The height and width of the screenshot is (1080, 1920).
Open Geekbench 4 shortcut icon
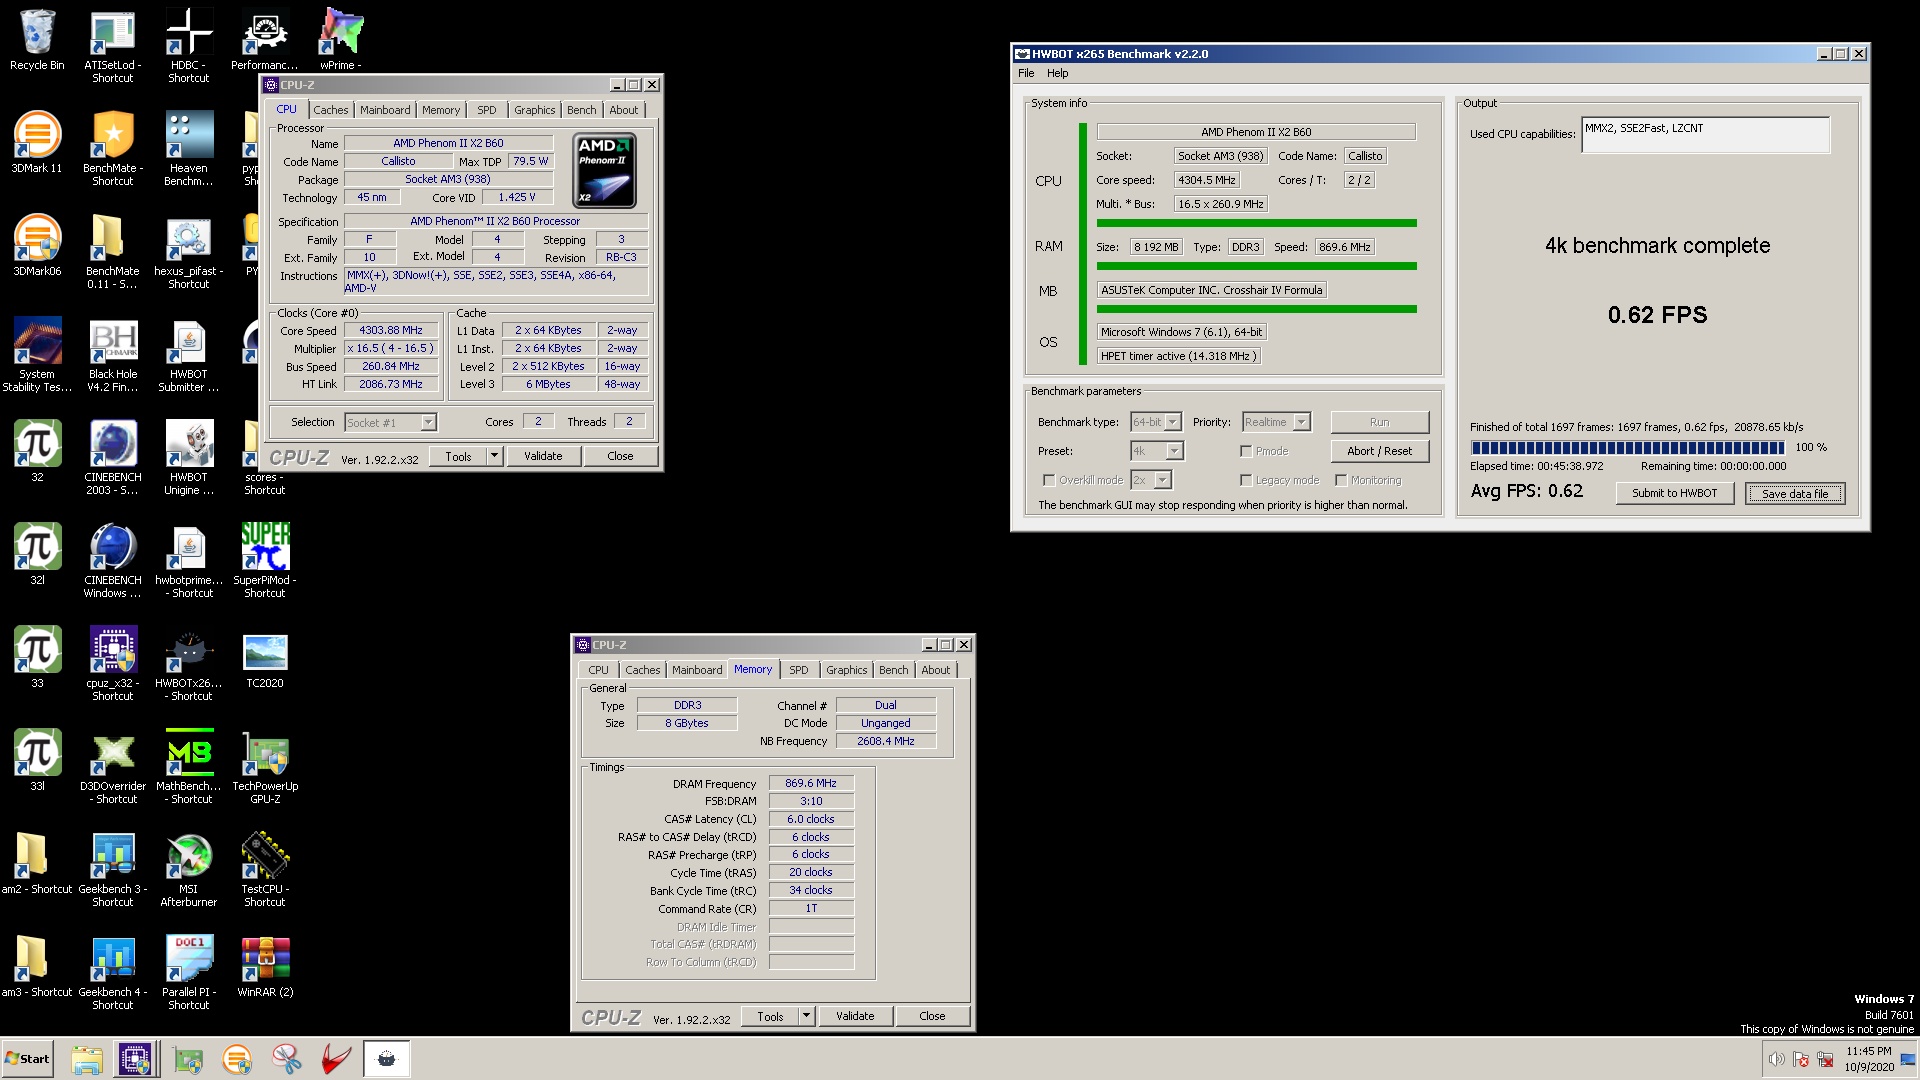[x=112, y=973]
